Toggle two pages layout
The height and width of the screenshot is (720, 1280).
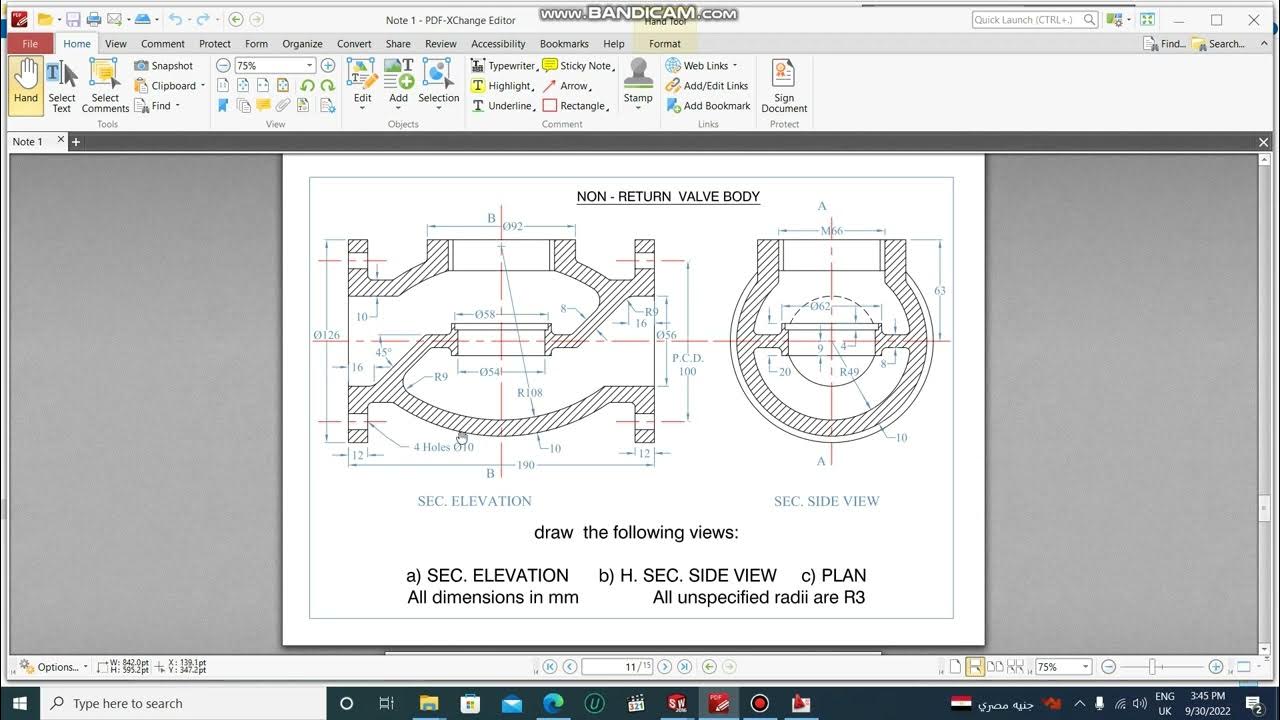(995, 667)
